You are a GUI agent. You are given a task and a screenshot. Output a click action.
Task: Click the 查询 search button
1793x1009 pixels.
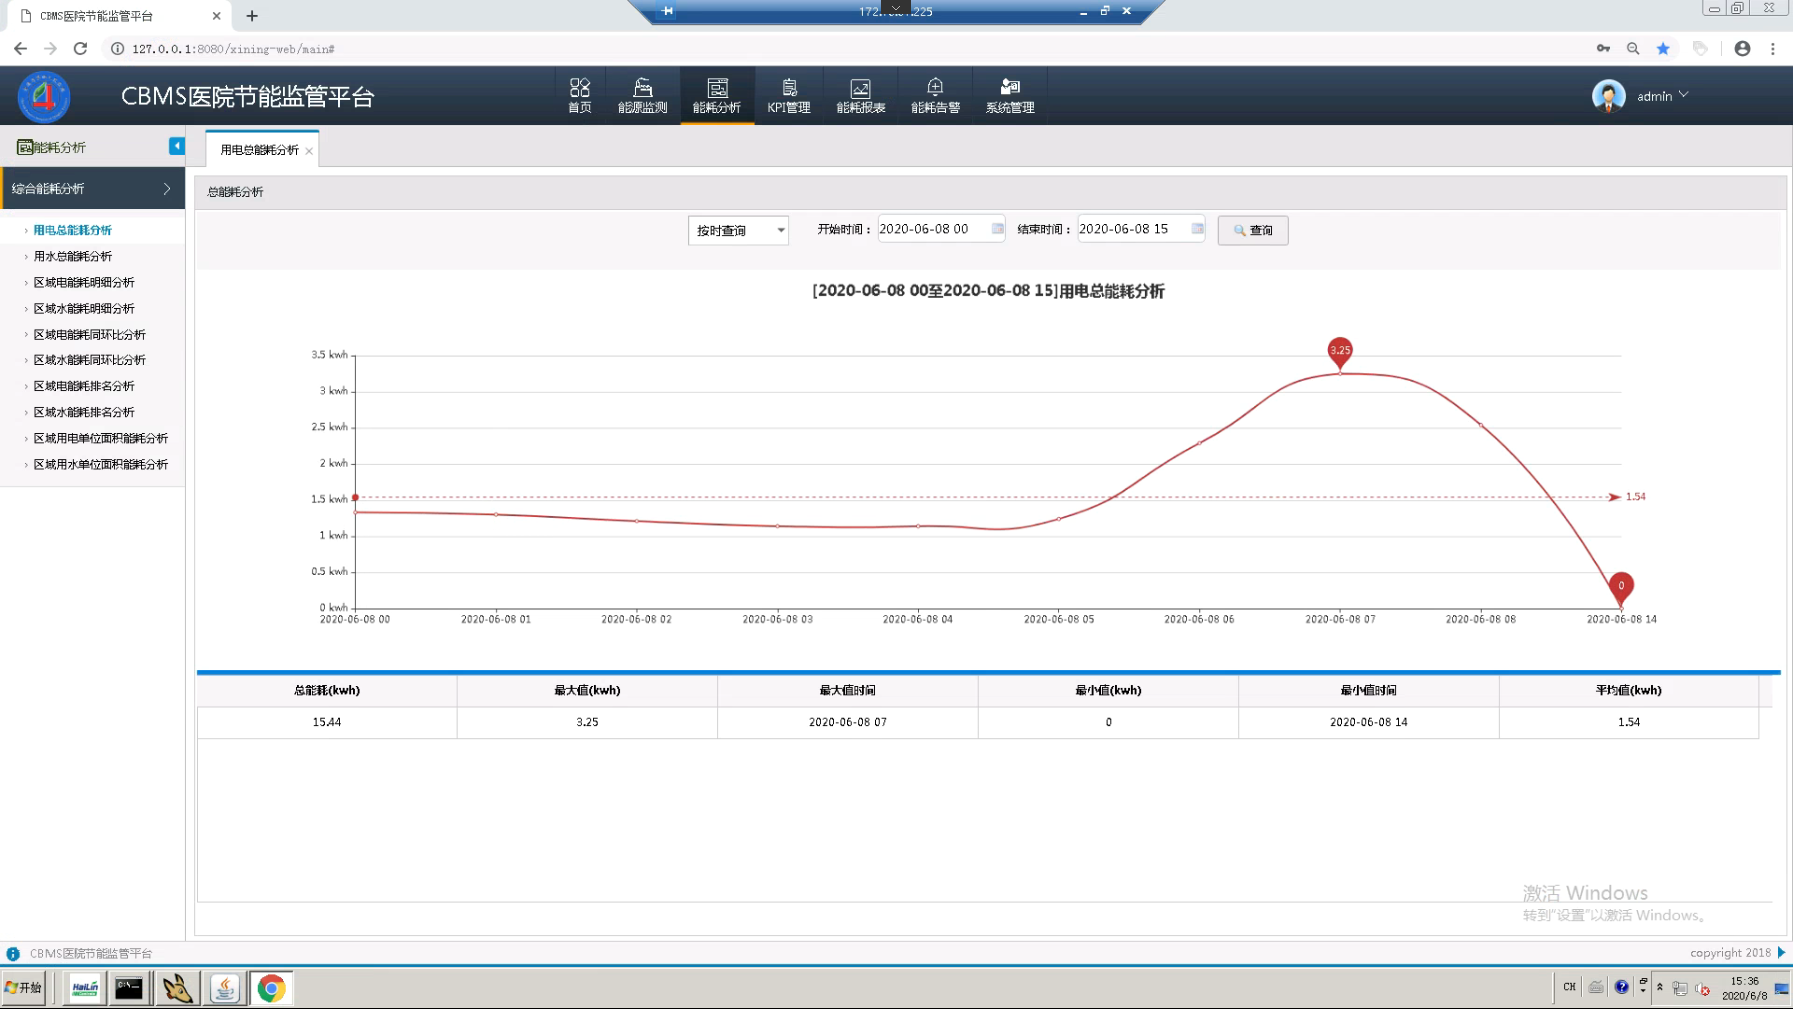(x=1253, y=230)
